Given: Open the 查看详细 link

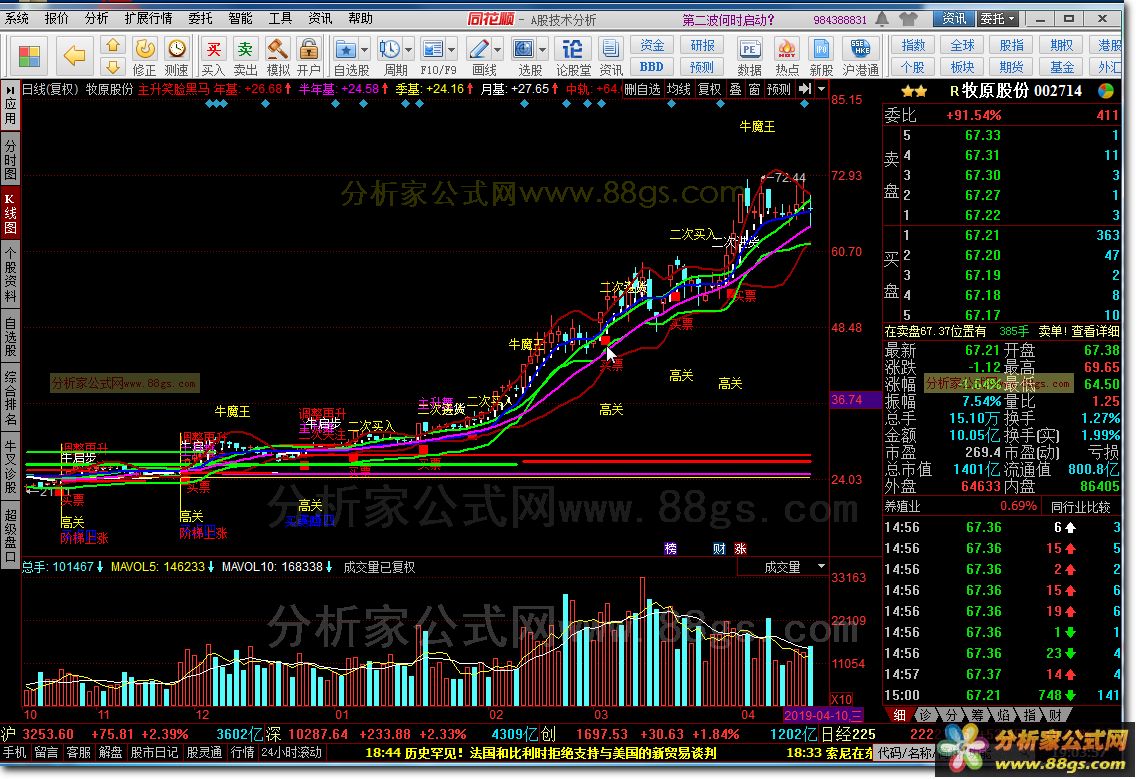Looking at the screenshot, I should (x=1095, y=331).
